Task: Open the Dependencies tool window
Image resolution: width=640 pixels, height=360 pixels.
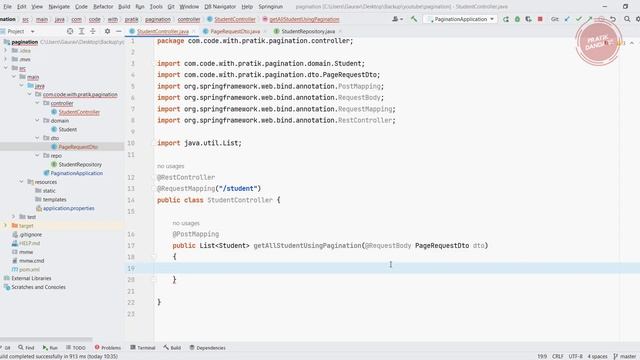Action: click(207, 348)
